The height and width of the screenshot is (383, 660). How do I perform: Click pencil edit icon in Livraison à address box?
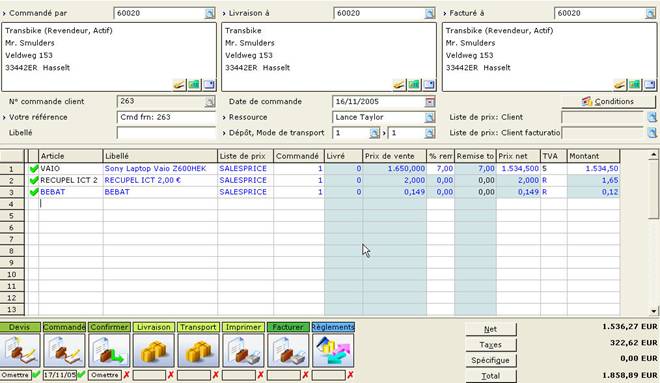coord(399,85)
